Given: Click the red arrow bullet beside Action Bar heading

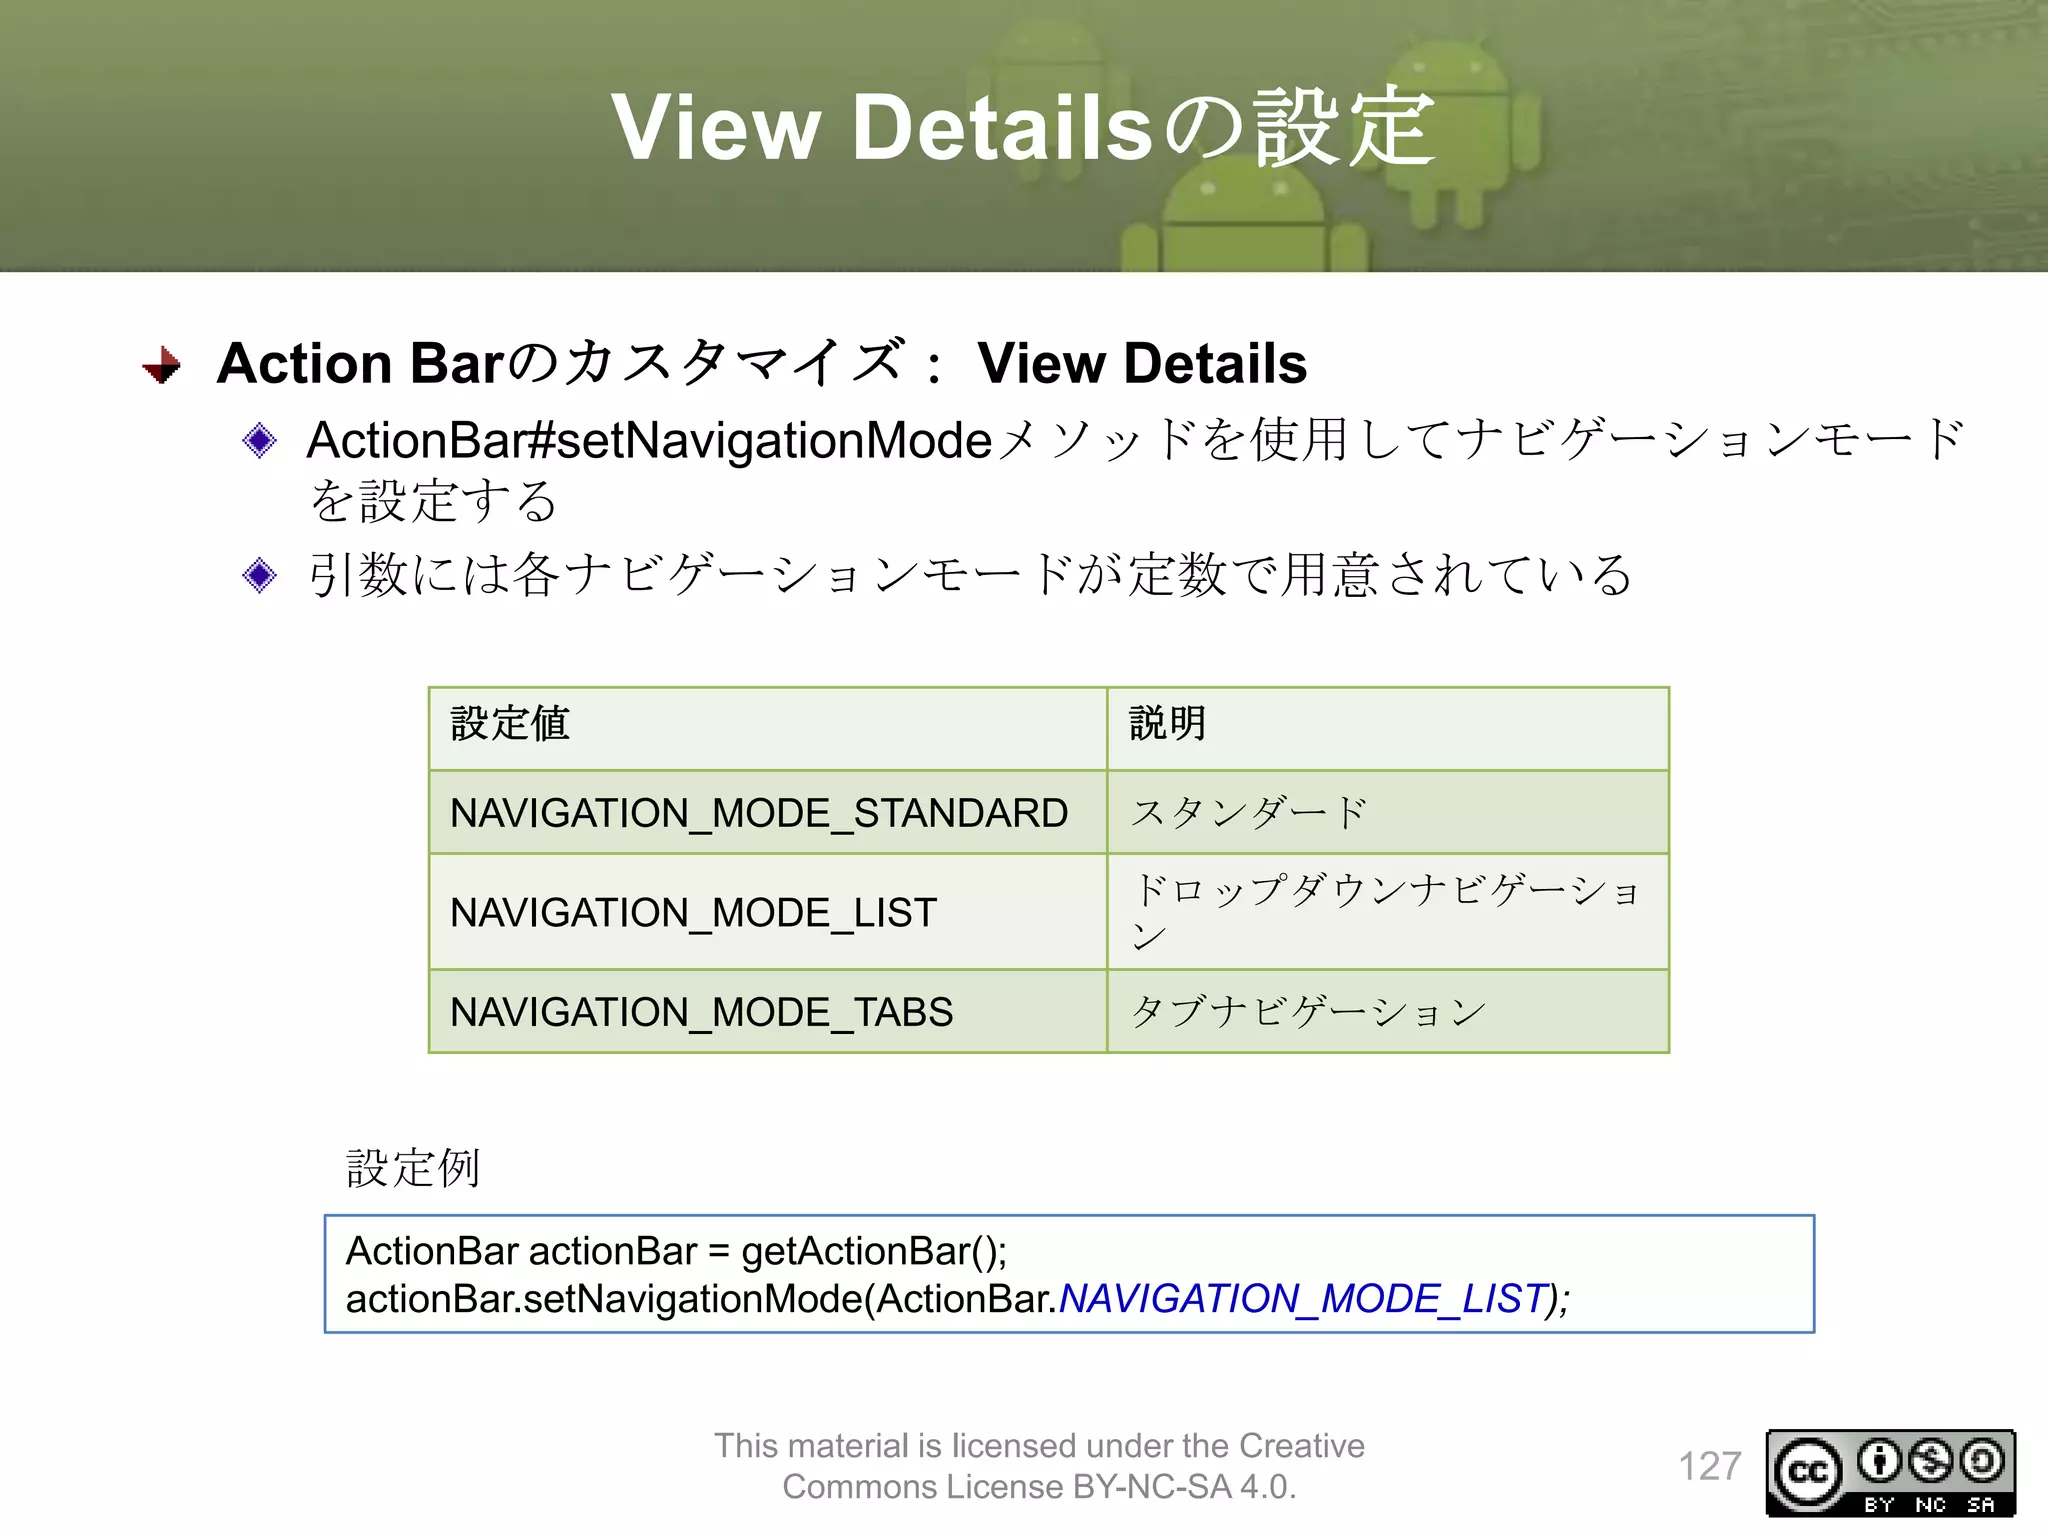Looking at the screenshot, I should [161, 365].
